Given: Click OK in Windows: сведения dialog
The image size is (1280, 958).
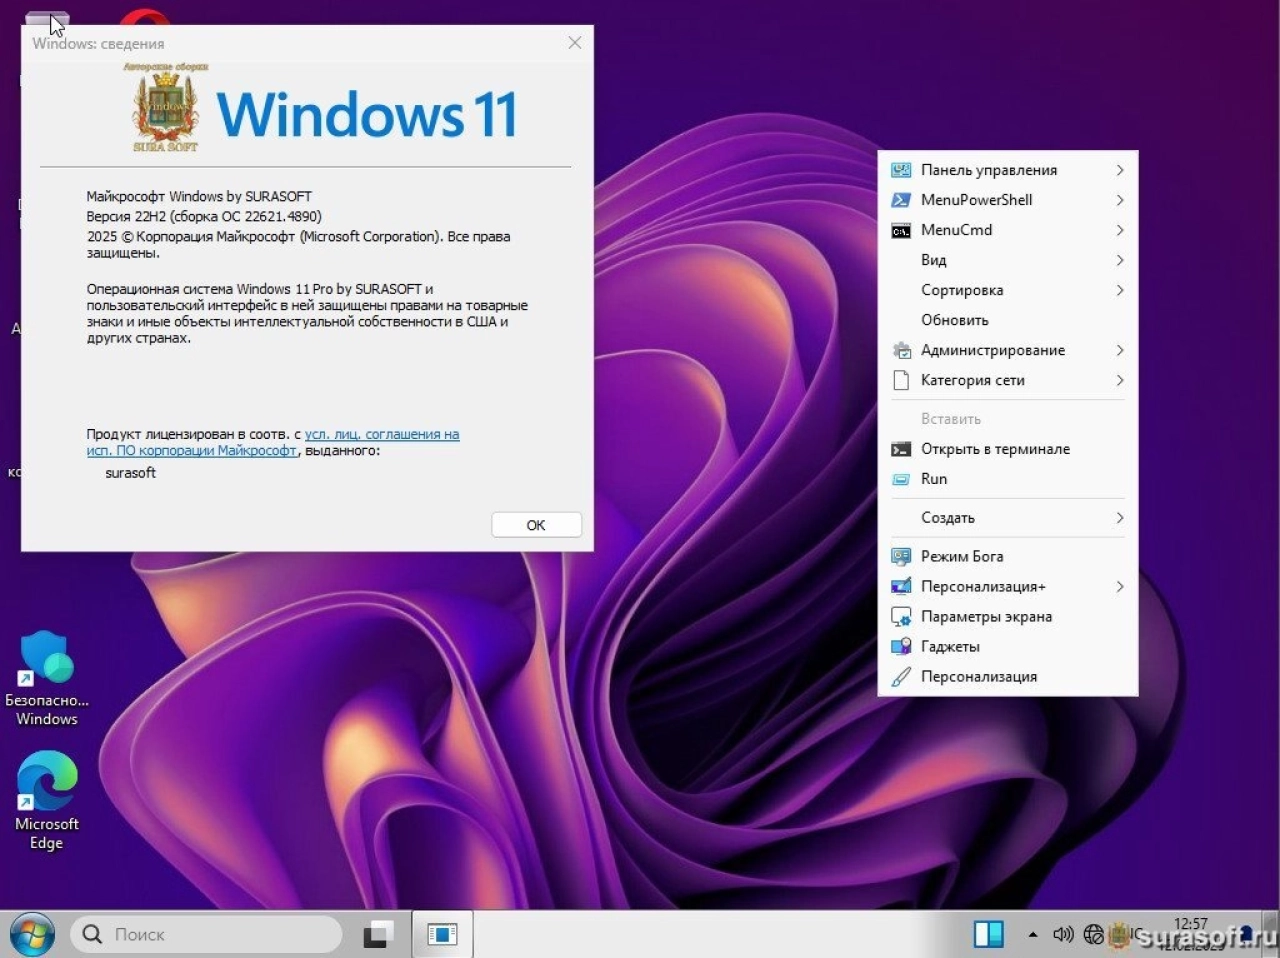Looking at the screenshot, I should click(x=536, y=525).
